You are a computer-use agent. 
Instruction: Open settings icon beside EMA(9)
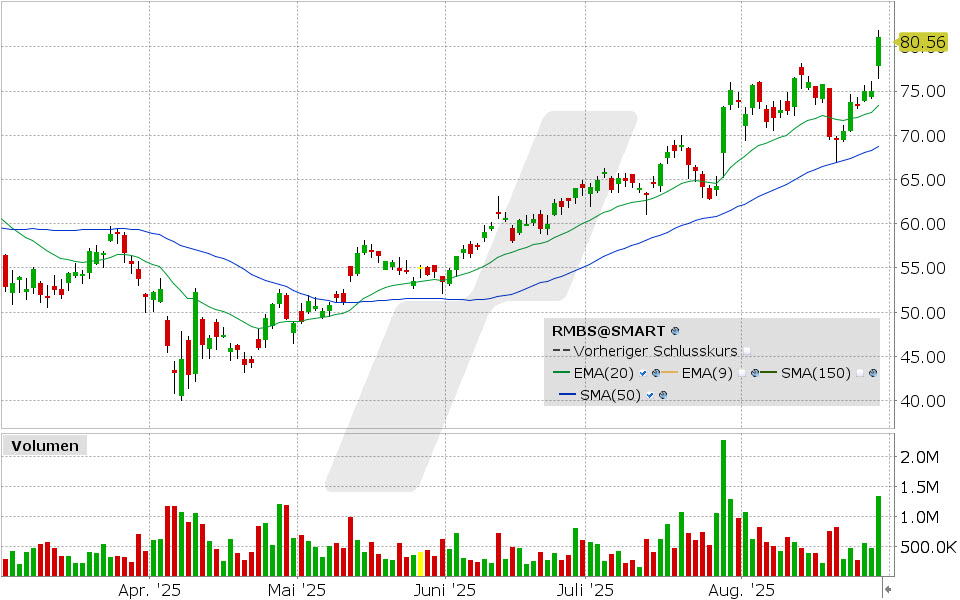click(x=755, y=373)
